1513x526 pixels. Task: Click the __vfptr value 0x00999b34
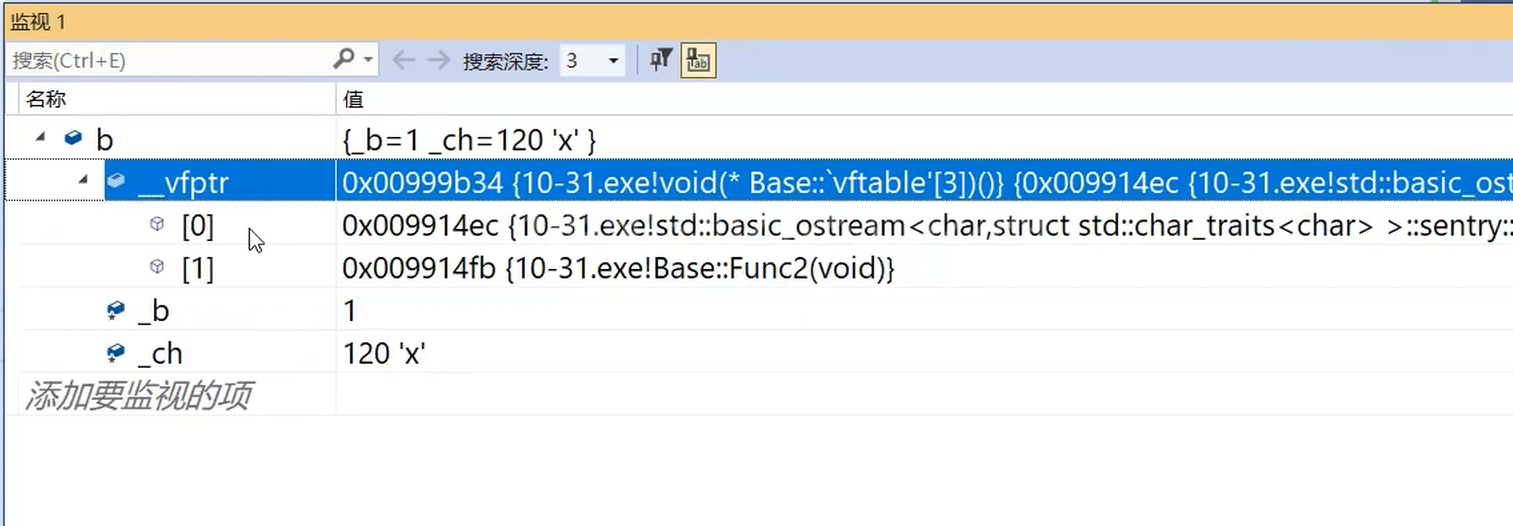927,182
